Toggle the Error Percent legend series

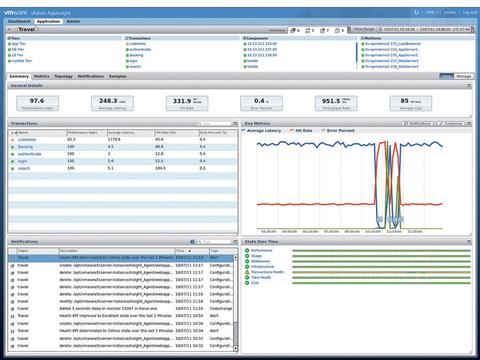pyautogui.click(x=337, y=131)
